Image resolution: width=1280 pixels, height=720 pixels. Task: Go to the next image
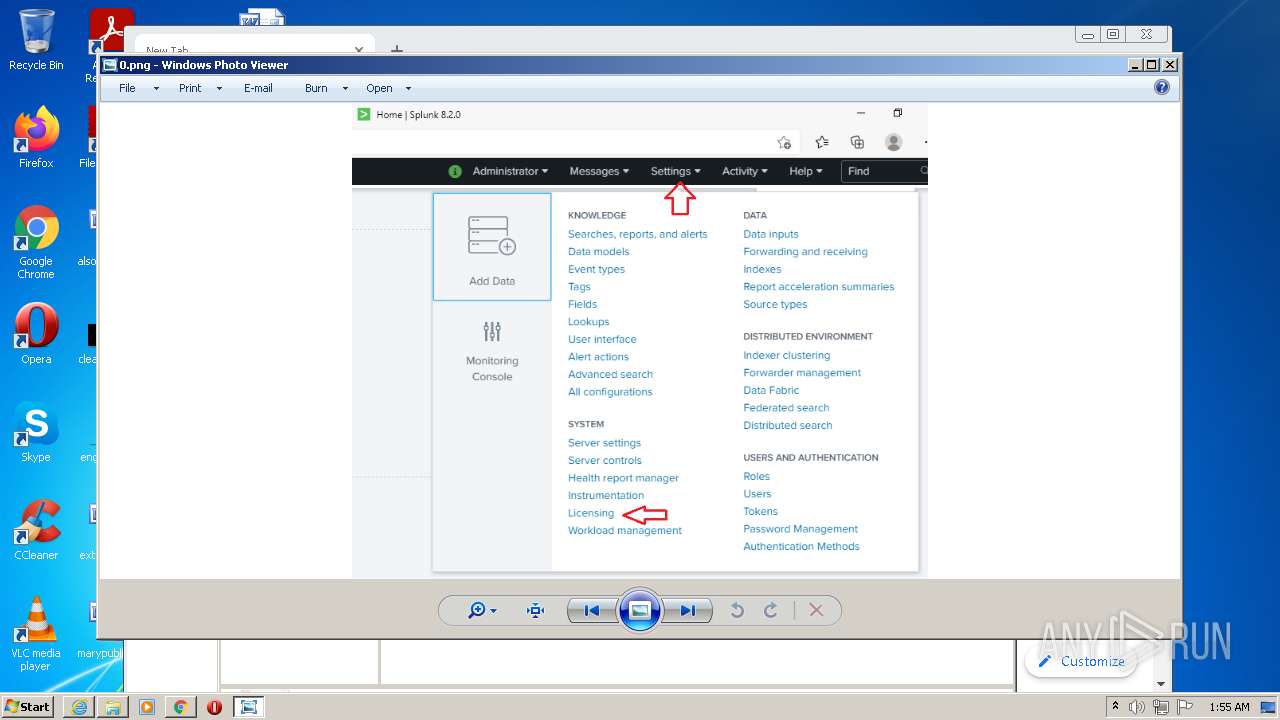688,610
